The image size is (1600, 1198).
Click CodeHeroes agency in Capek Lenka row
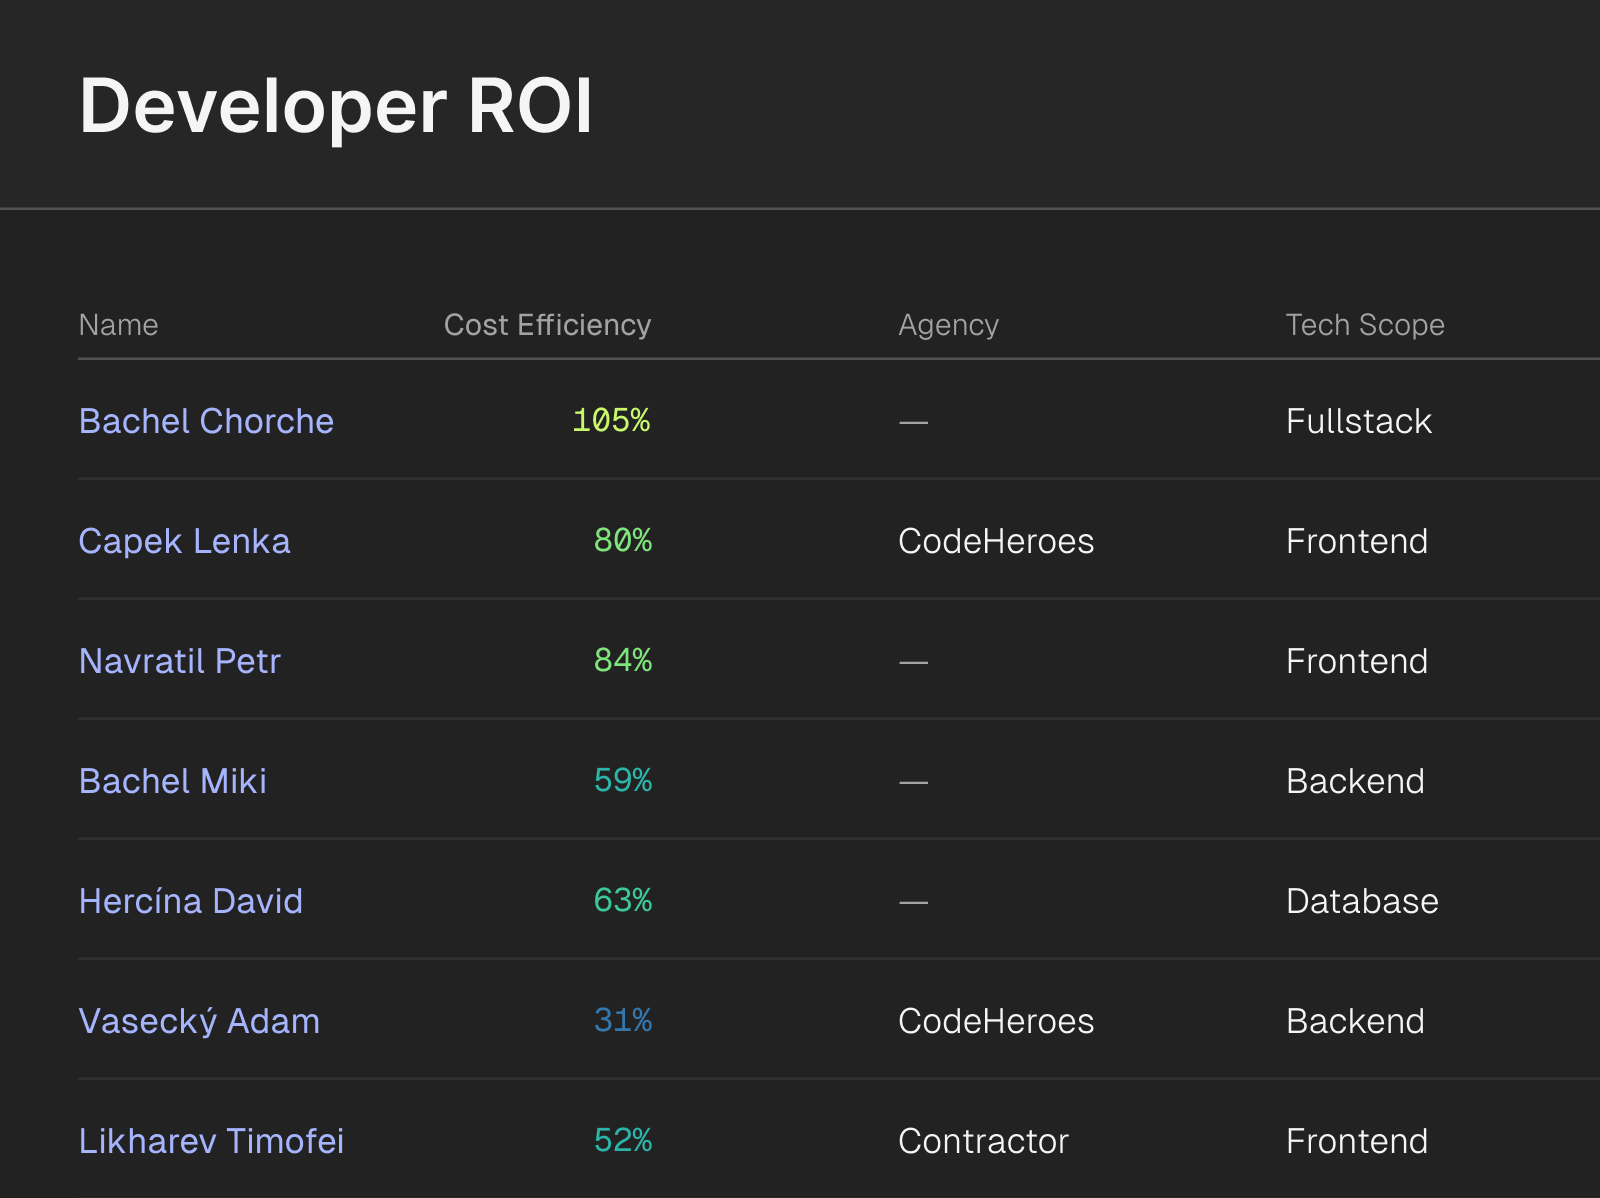point(996,541)
